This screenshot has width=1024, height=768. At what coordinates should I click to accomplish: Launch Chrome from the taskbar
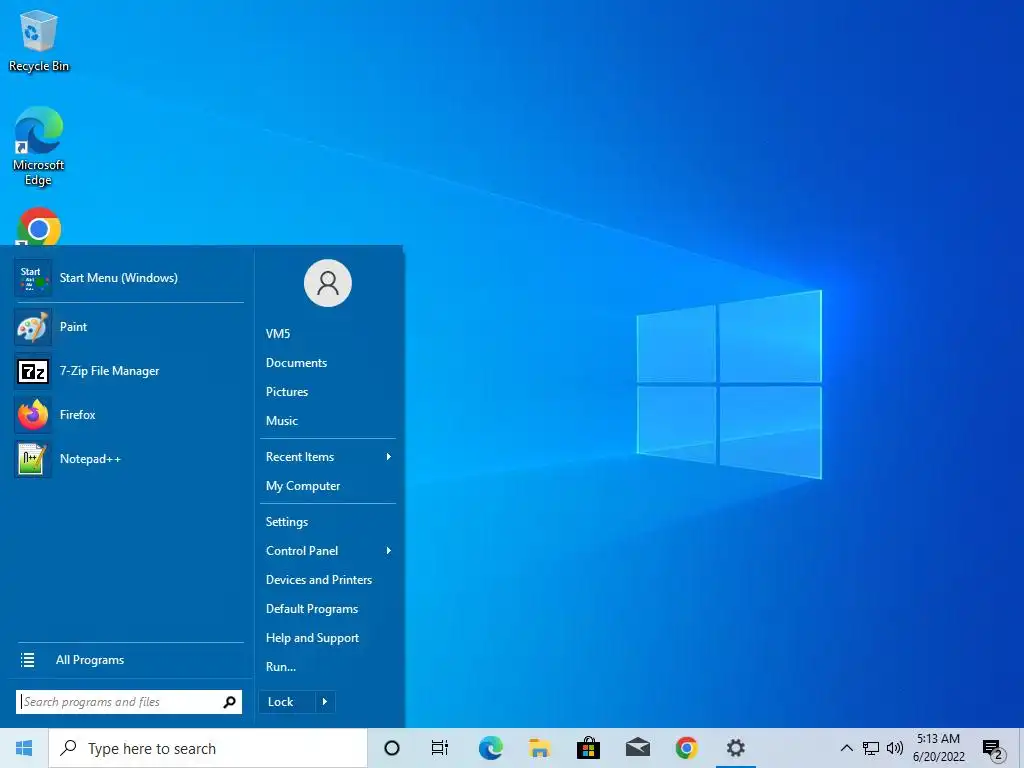tap(686, 748)
